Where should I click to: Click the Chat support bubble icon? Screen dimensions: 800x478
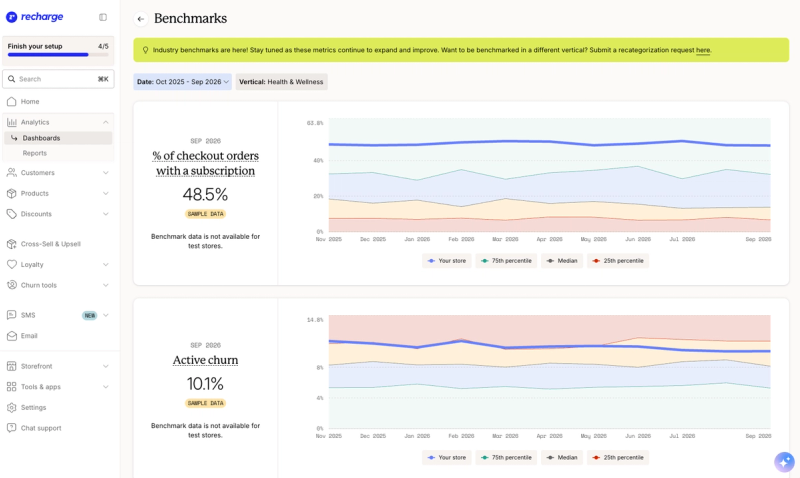pyautogui.click(x=11, y=428)
